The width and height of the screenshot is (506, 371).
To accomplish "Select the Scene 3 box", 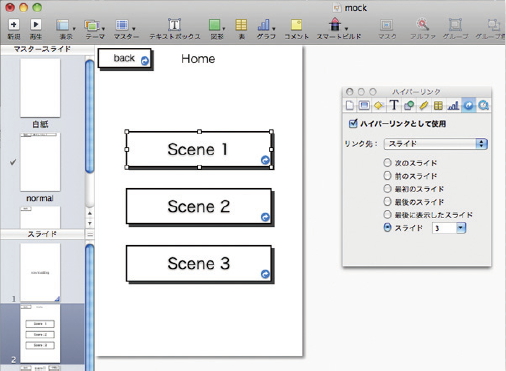I will [199, 264].
